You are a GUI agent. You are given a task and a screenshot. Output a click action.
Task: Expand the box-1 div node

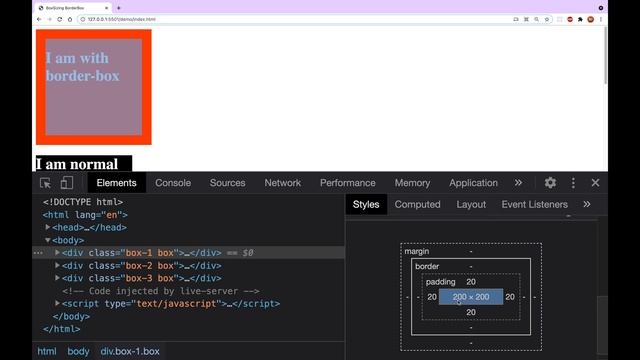point(57,253)
